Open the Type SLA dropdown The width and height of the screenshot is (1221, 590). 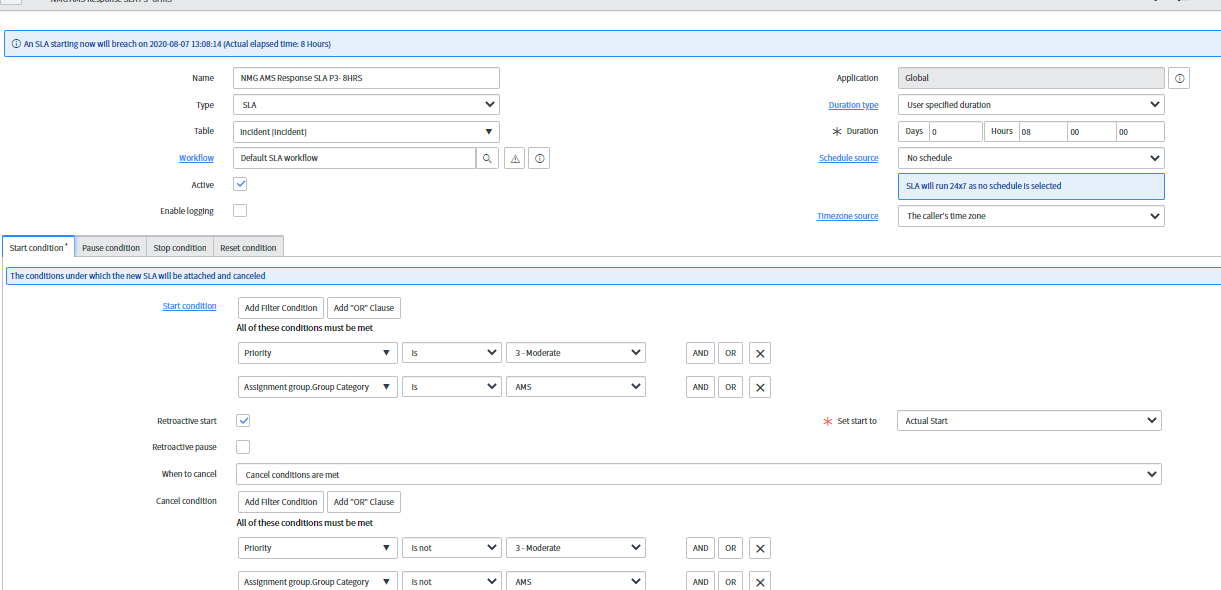[x=366, y=104]
